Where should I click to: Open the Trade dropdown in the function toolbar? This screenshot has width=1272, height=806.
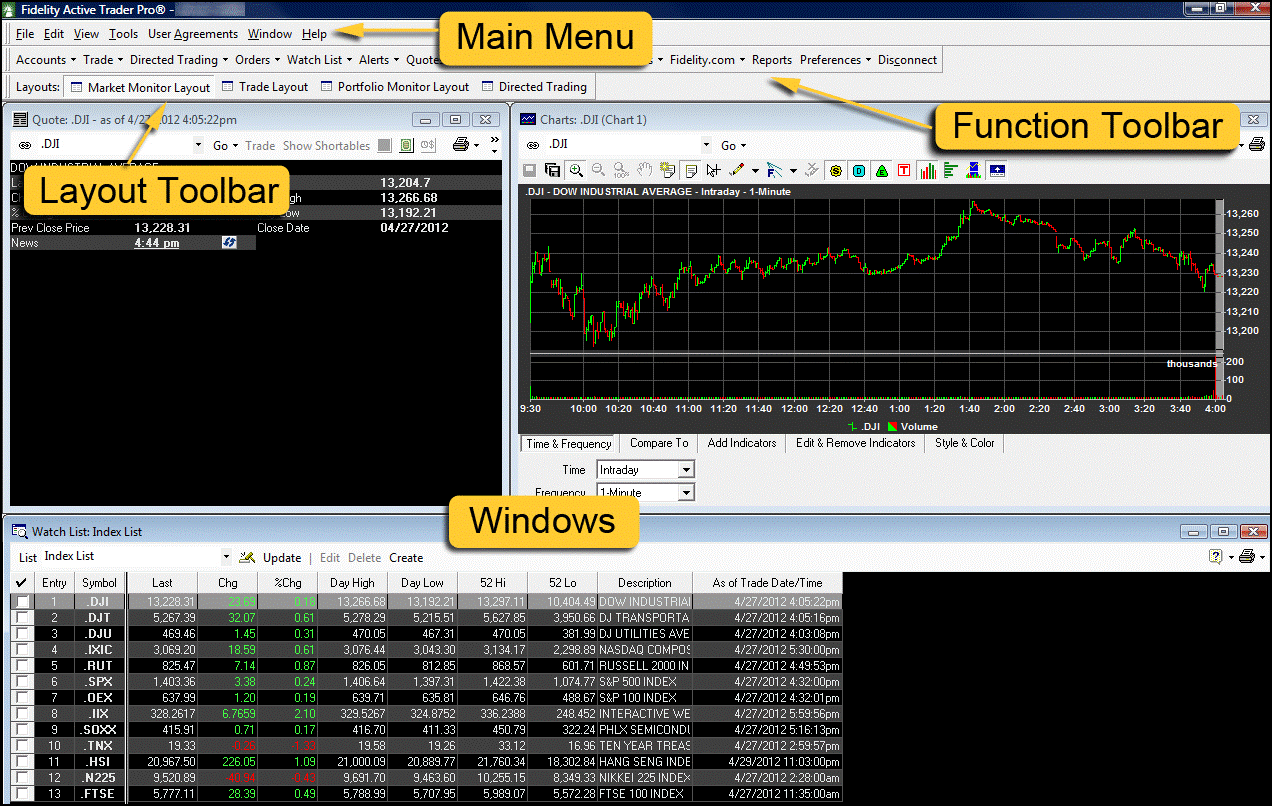(103, 60)
